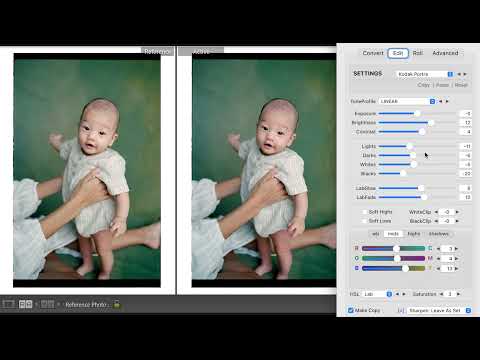The image size is (480, 360).
Task: Increase WhiteClip with right arrow
Action: (457, 212)
